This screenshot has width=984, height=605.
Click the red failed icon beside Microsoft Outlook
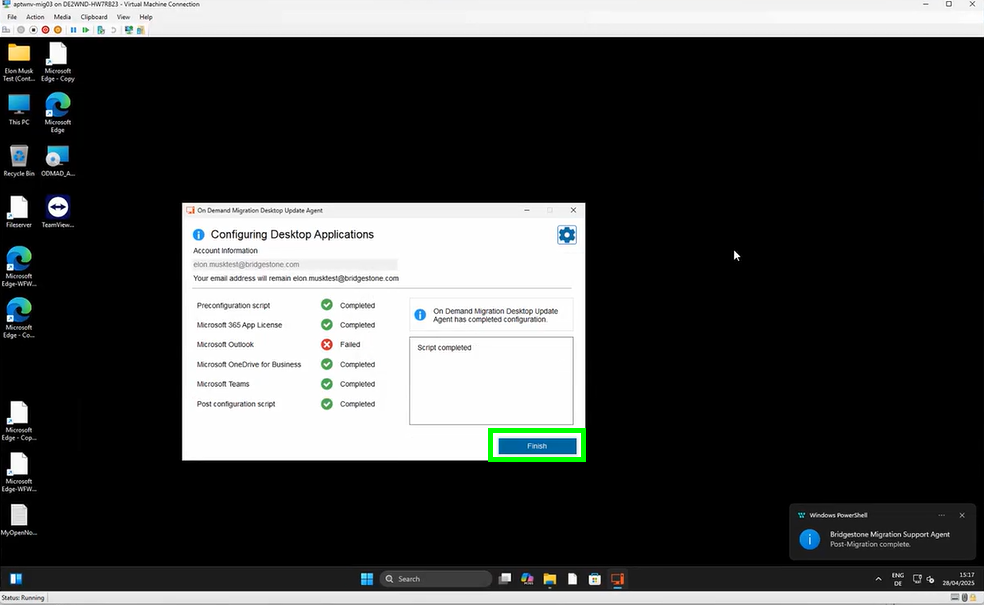click(327, 345)
